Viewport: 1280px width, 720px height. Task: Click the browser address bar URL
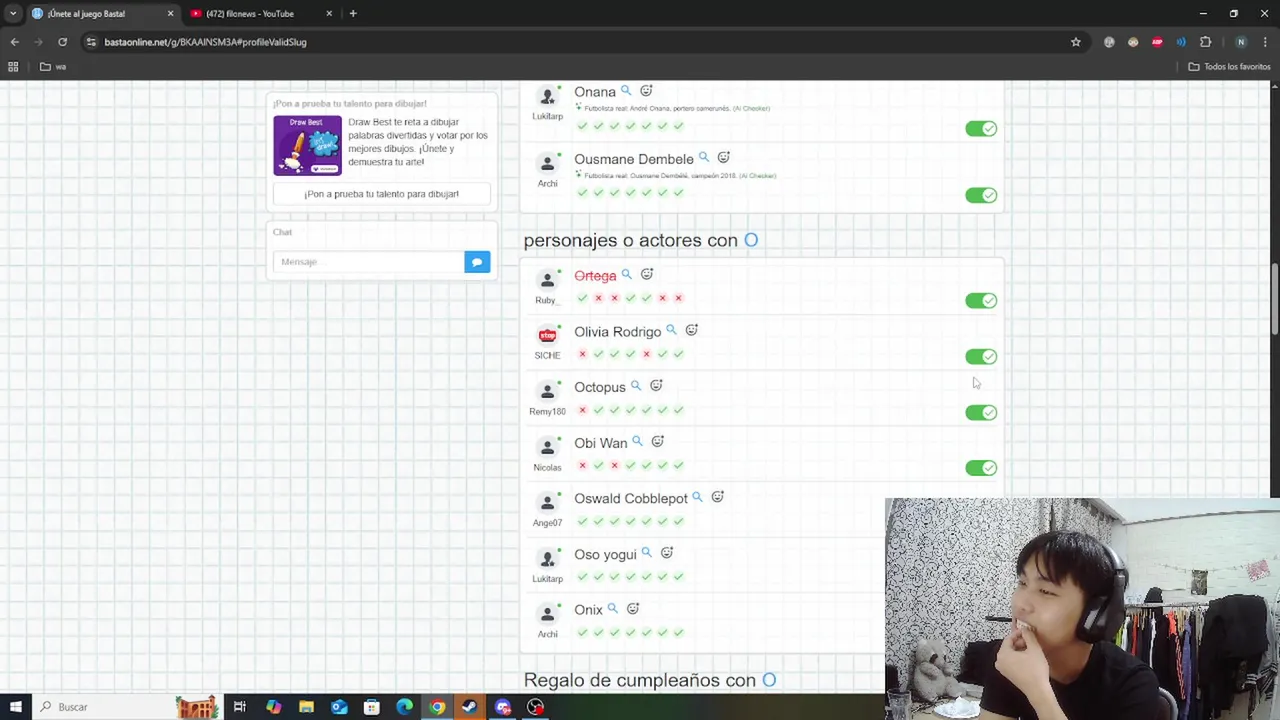pos(205,42)
